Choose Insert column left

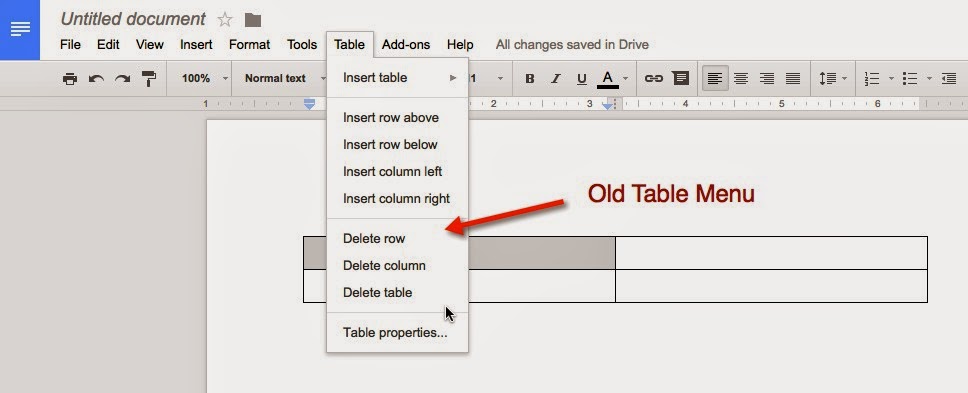pos(398,172)
